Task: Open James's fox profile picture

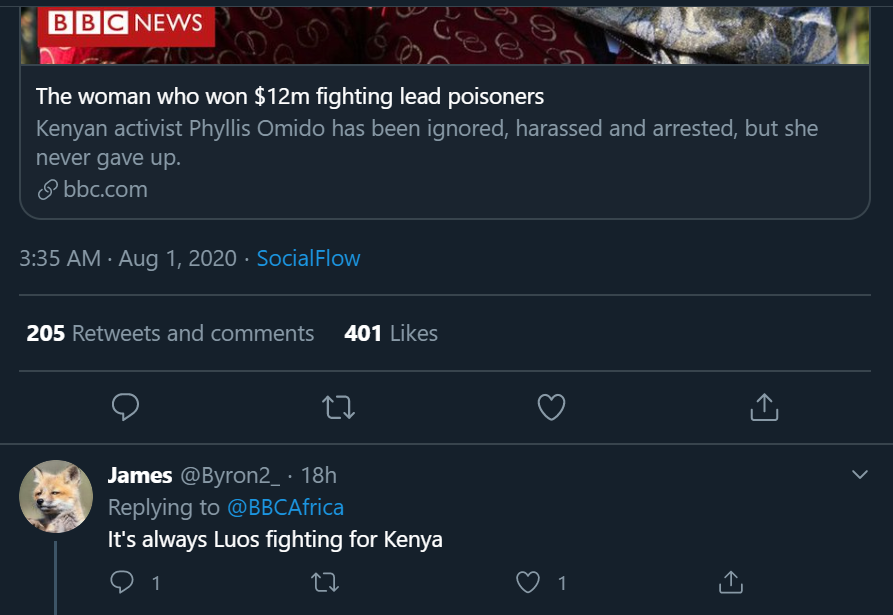Action: point(56,497)
